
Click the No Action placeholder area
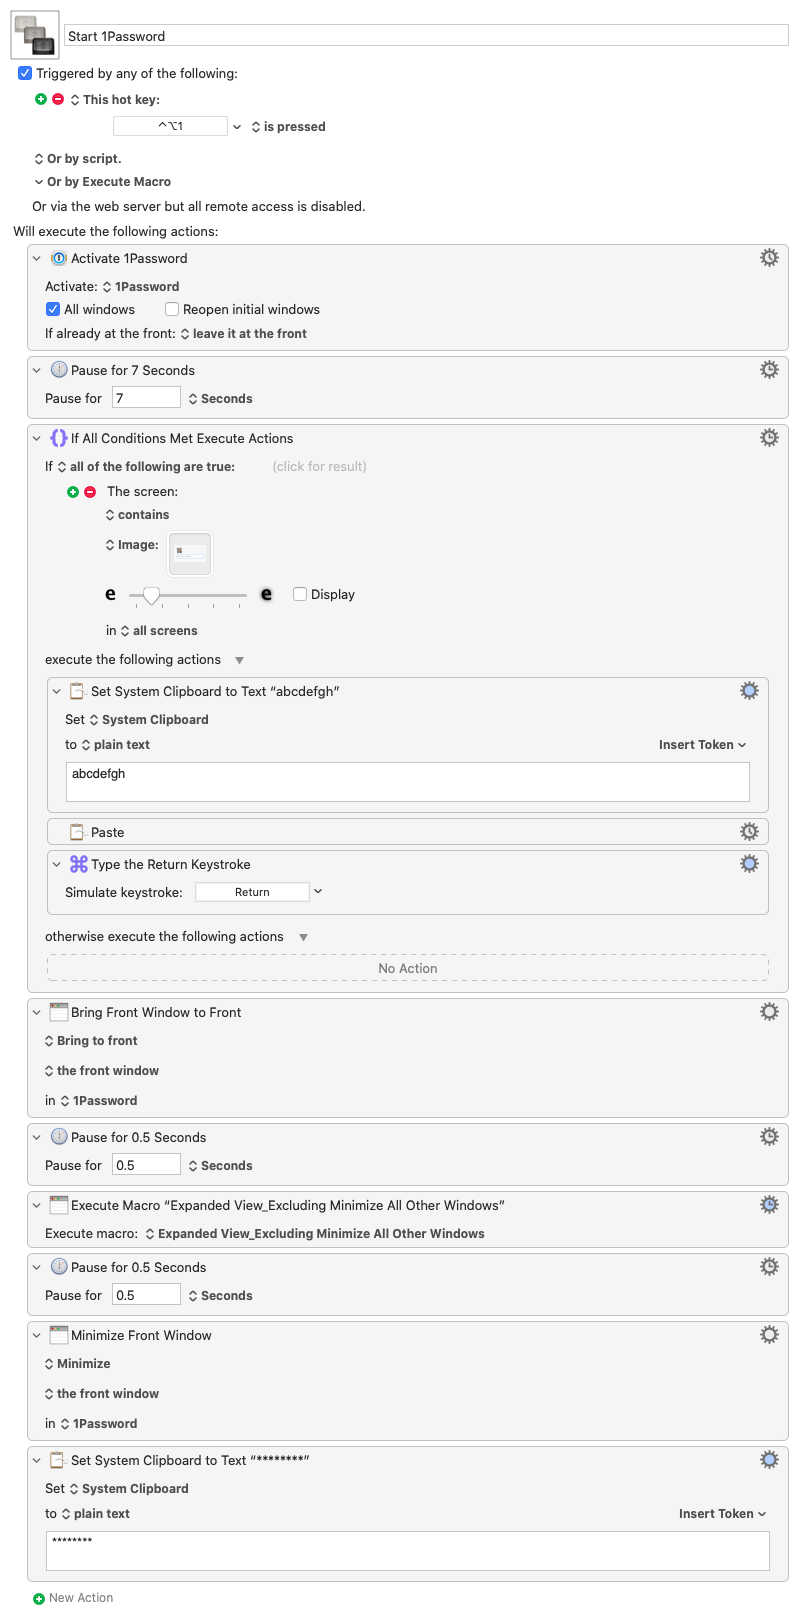click(x=408, y=968)
